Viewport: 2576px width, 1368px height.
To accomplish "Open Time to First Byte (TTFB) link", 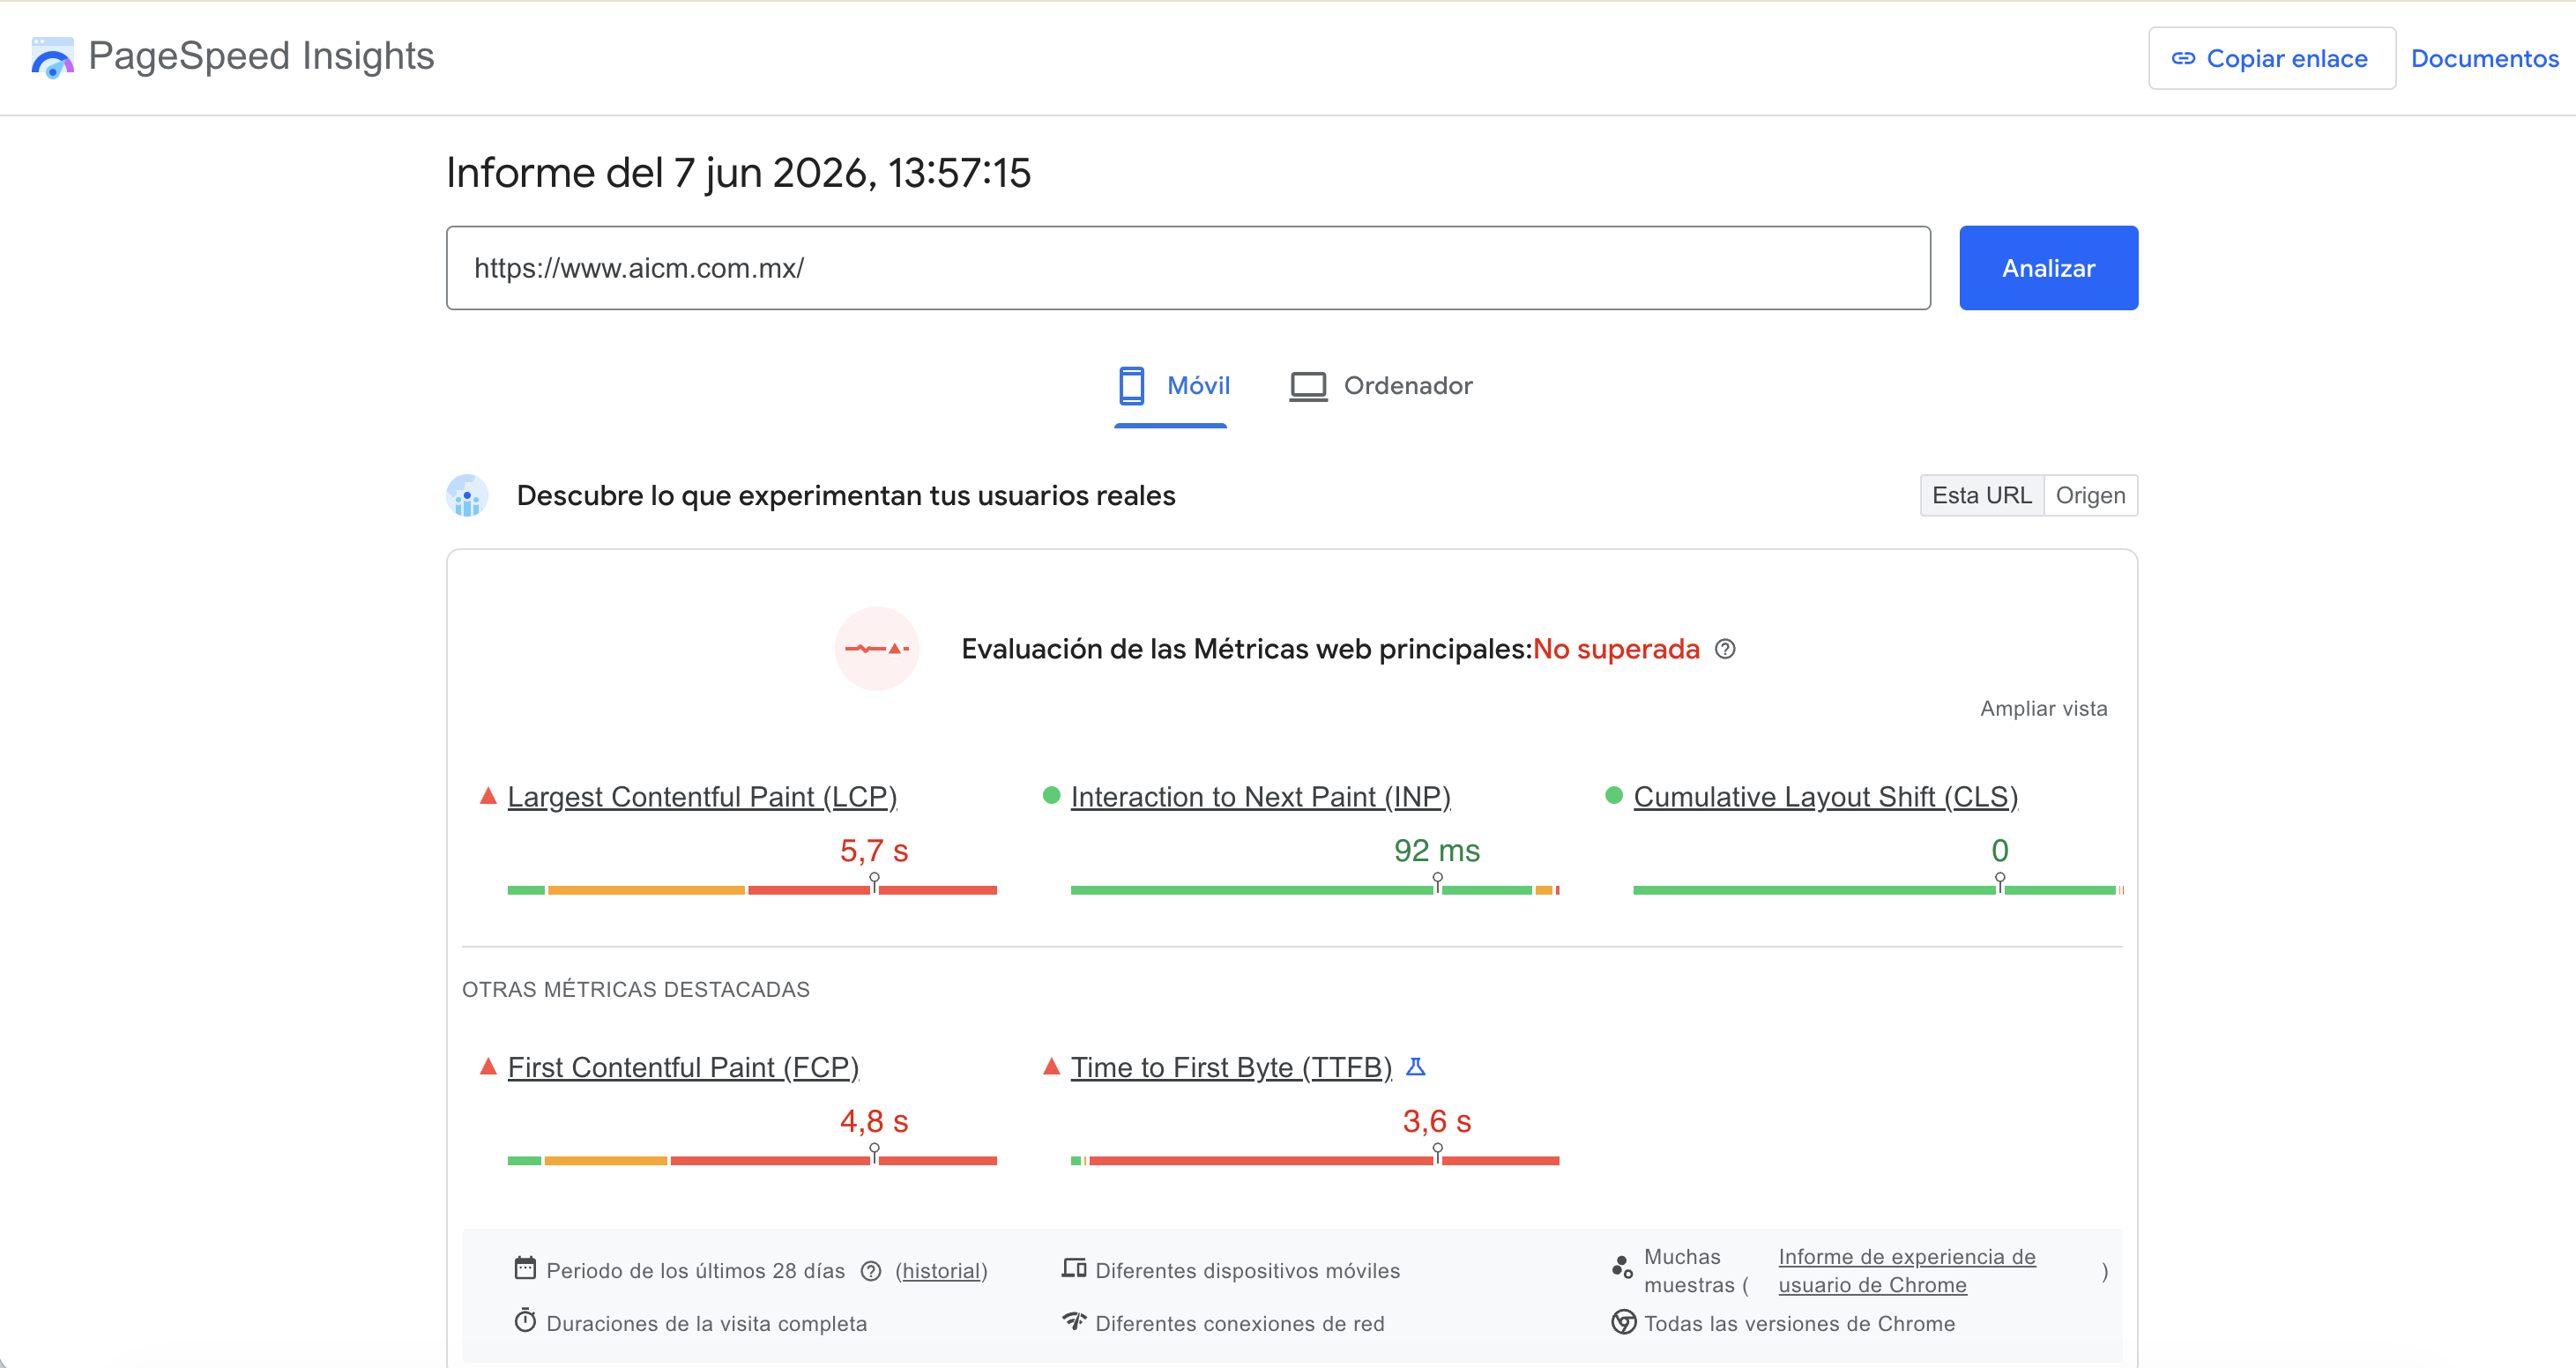I will point(1231,1067).
